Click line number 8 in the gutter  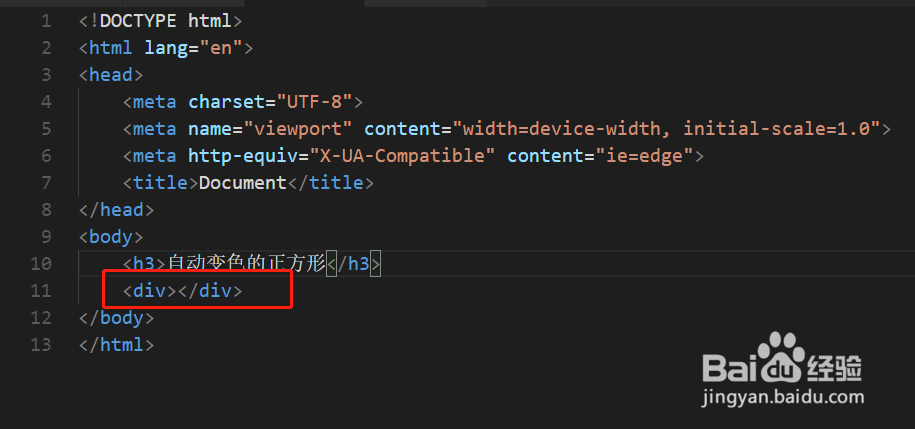pos(46,210)
